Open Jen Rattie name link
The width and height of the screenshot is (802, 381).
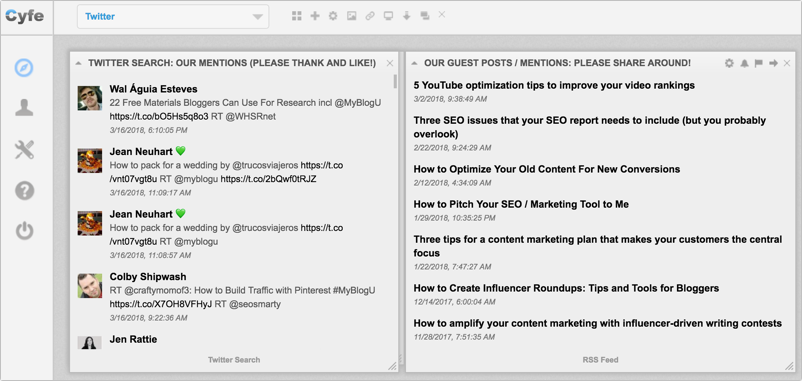point(133,340)
